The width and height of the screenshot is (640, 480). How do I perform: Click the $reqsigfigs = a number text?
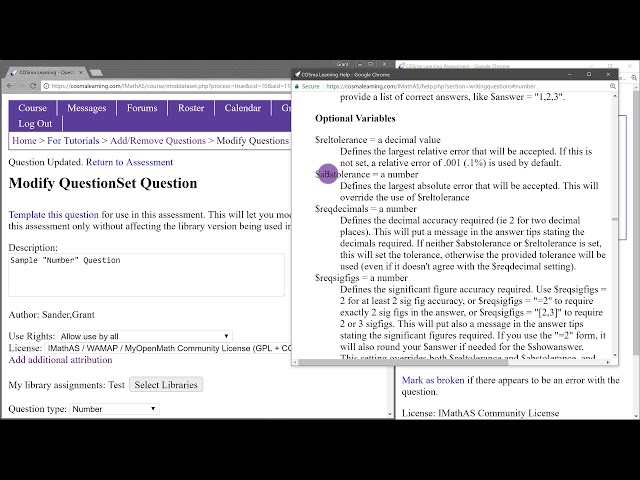[361, 278]
